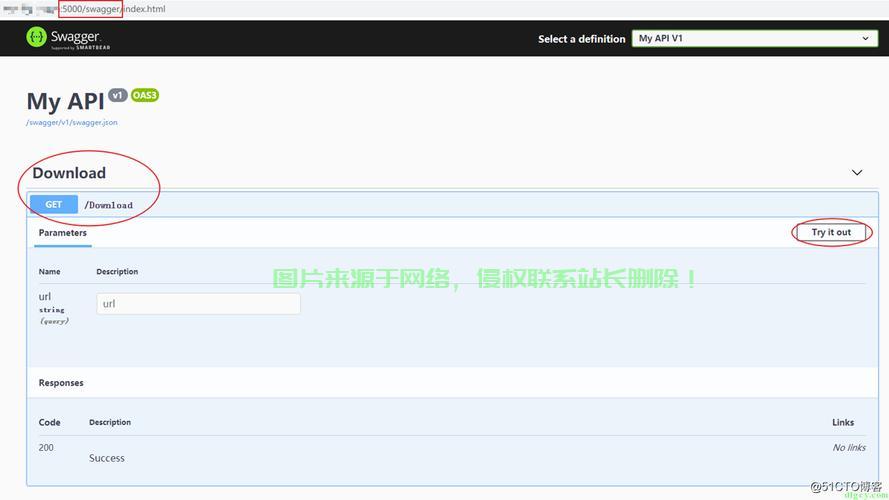
Task: Open the /swagger/v1/swagger.json link
Action: click(x=71, y=122)
